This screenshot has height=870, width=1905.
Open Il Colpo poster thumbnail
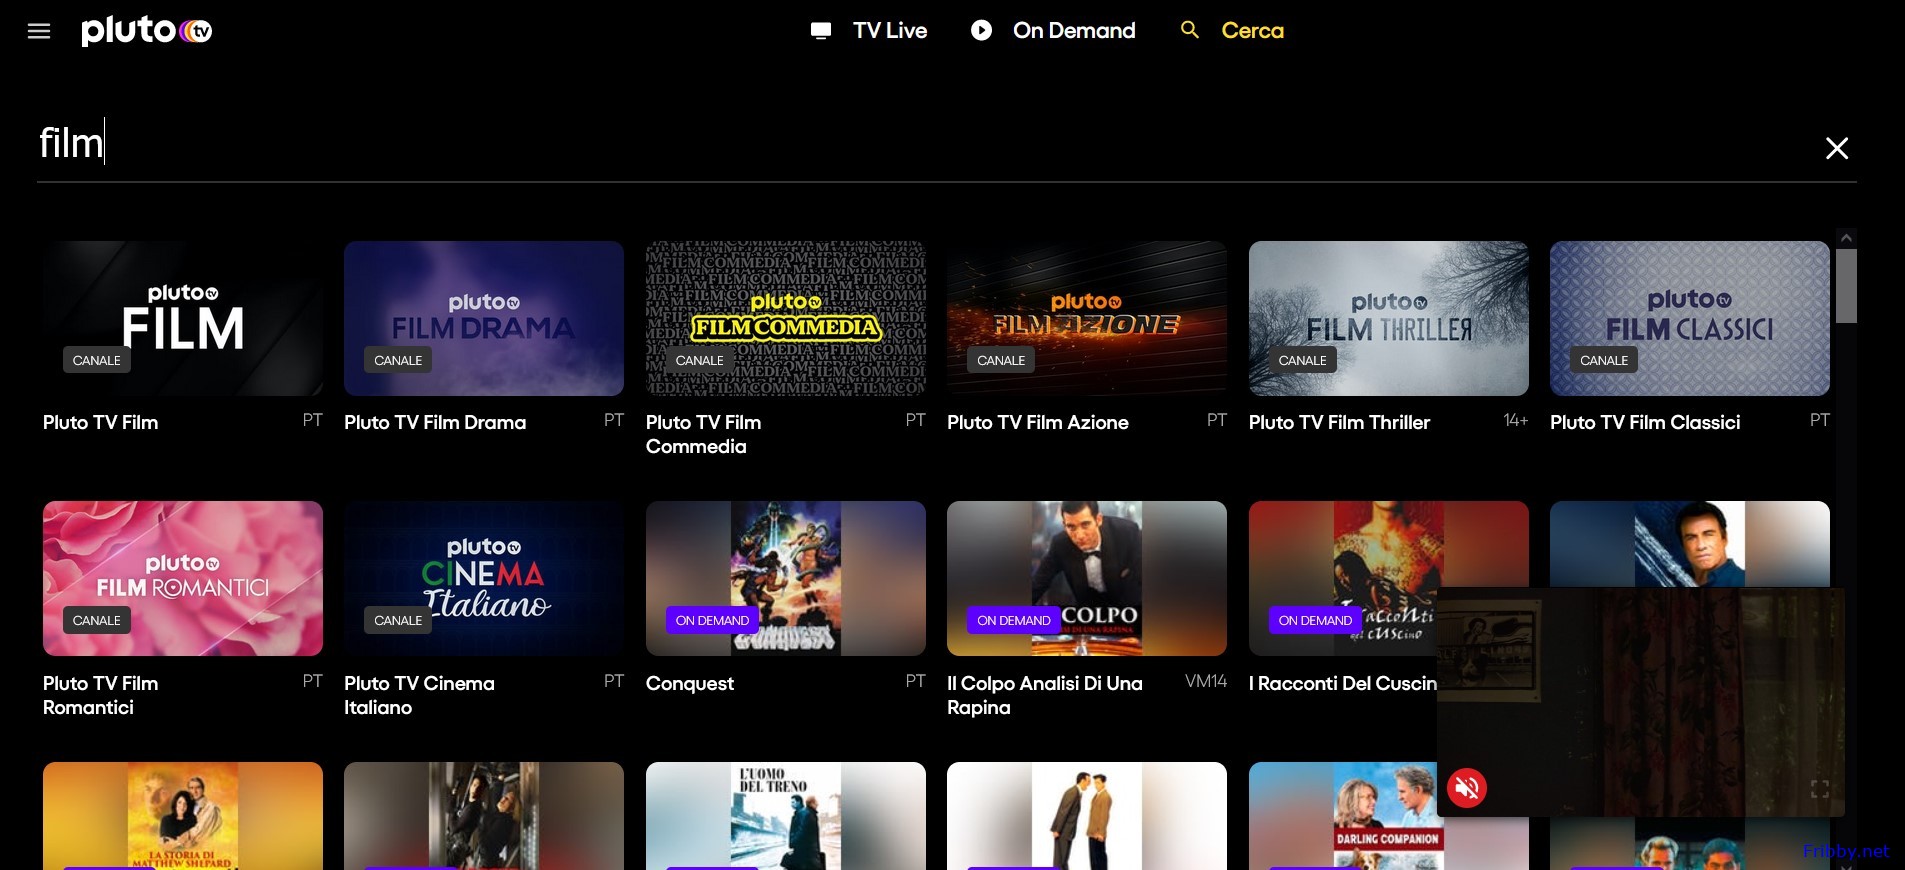pyautogui.click(x=1087, y=578)
